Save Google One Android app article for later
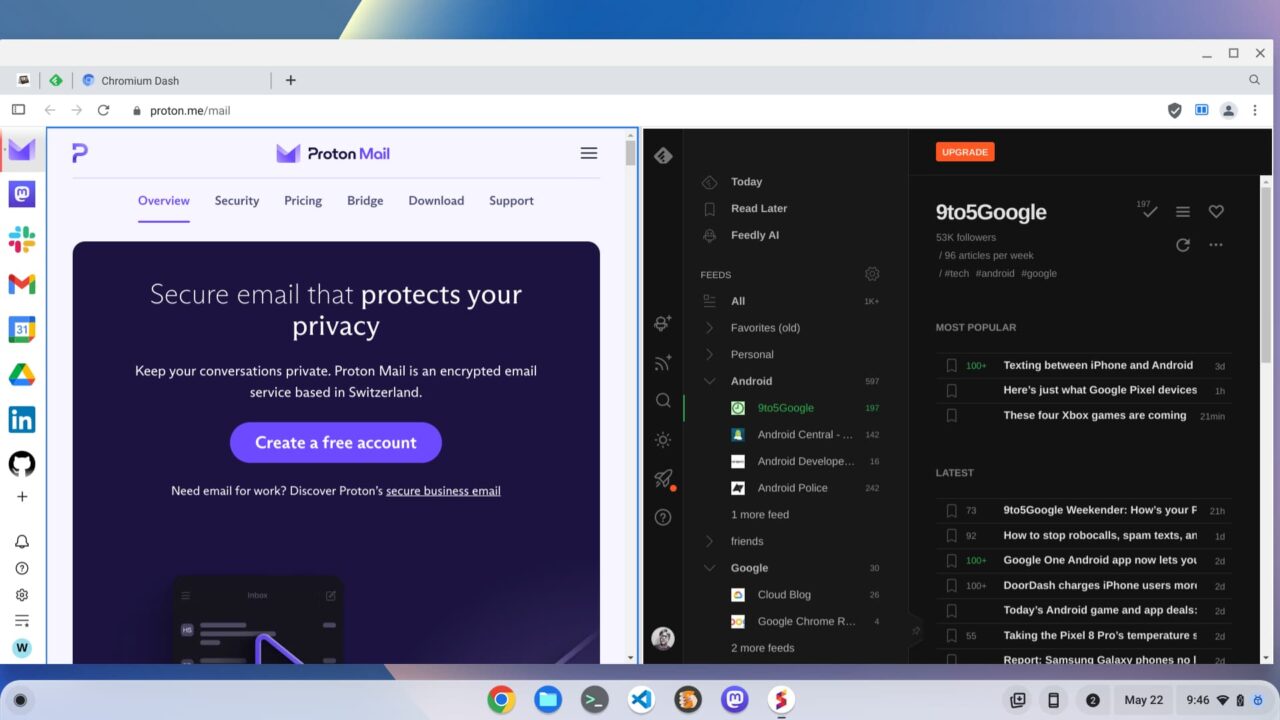1280x720 pixels. [x=951, y=561]
